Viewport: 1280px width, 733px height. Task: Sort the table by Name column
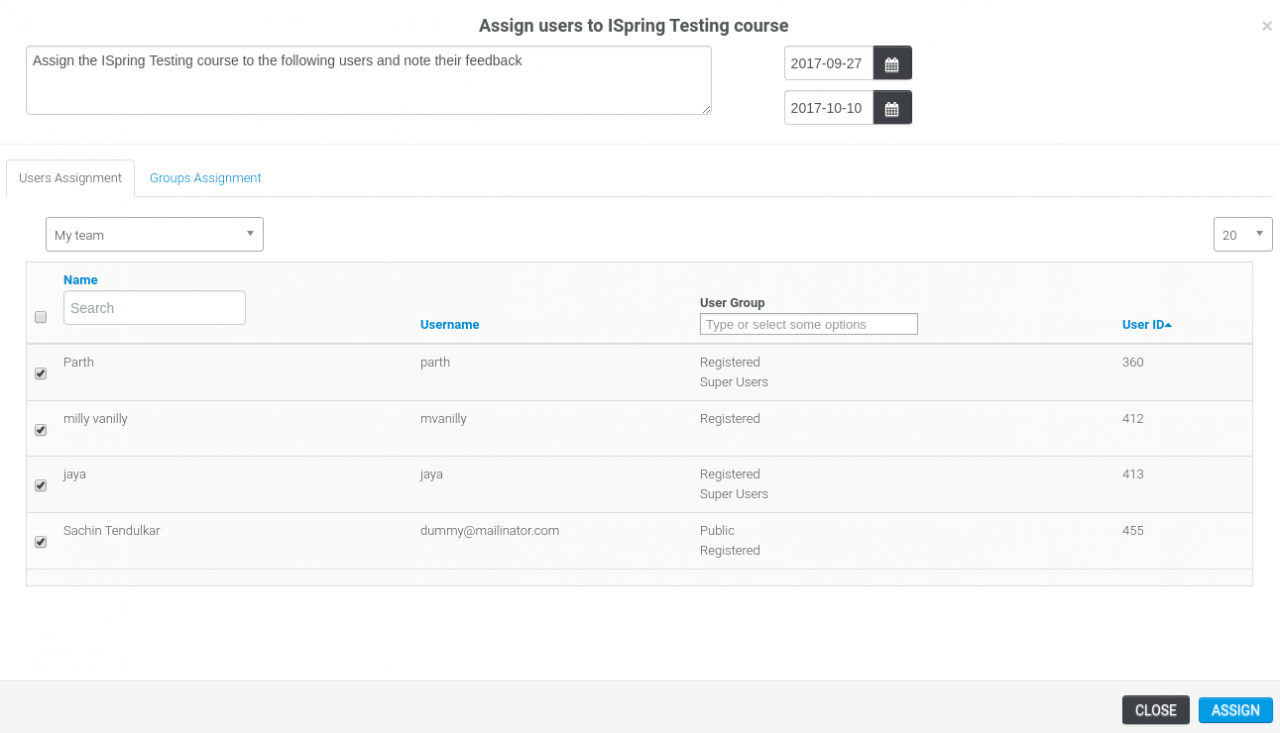coord(80,280)
